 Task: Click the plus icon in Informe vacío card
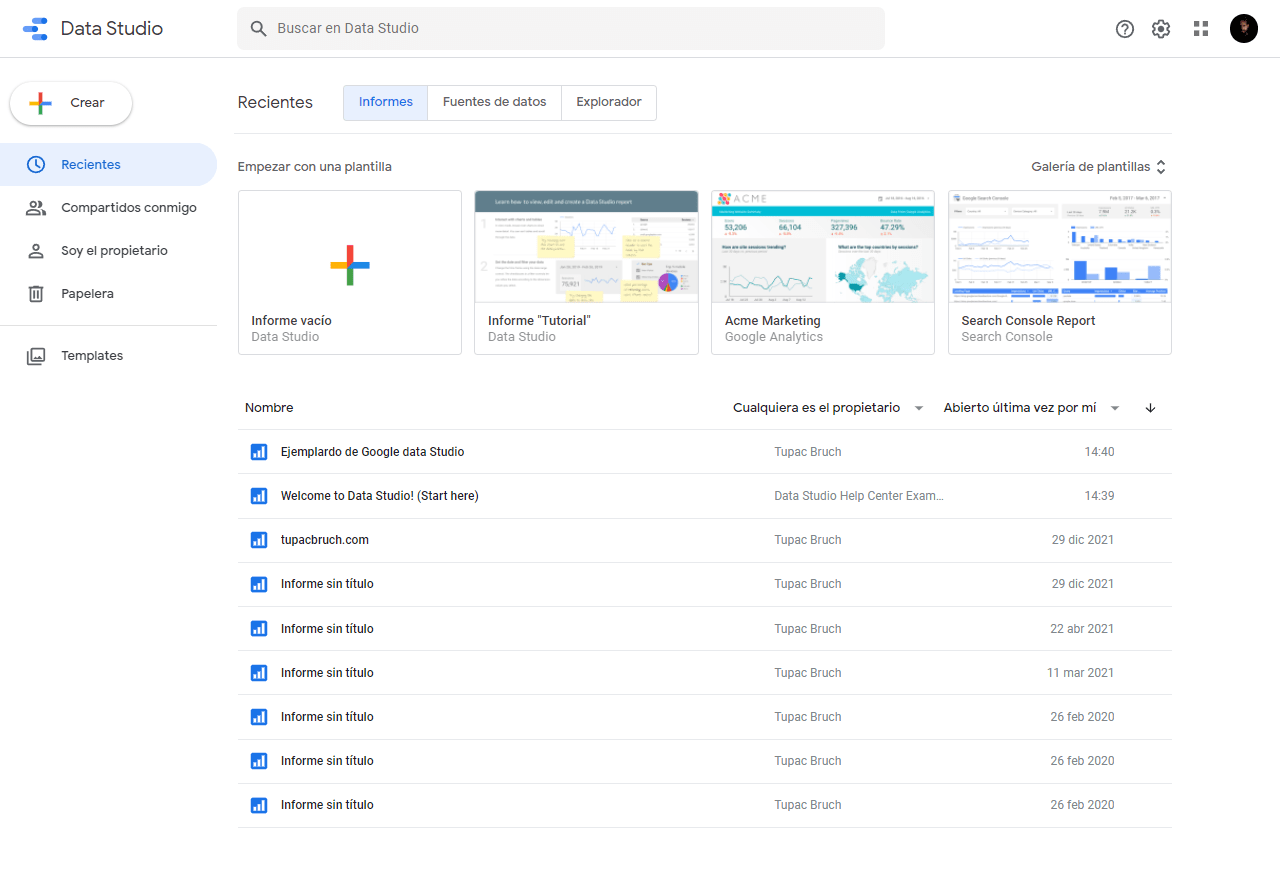point(350,265)
